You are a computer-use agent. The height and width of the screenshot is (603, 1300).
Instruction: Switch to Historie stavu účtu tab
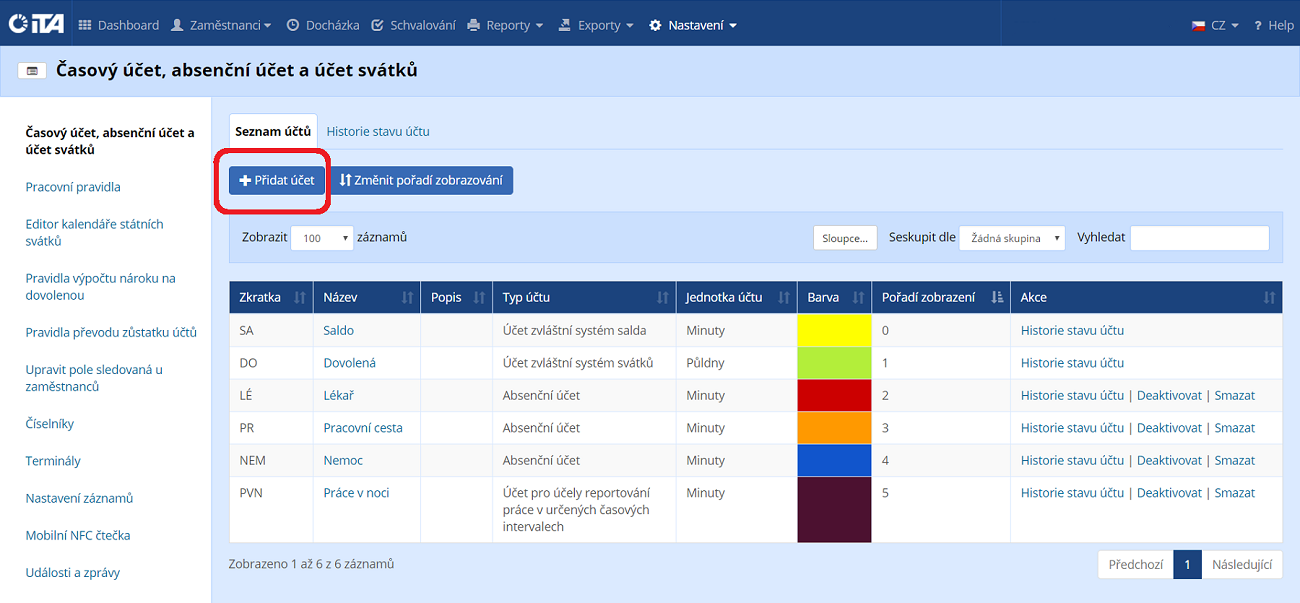[378, 131]
